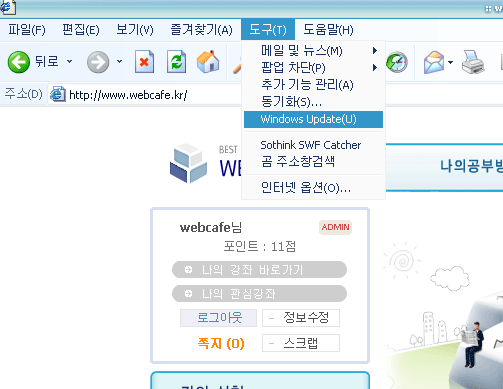Viewport: 503px width, 389px height.
Task: Refresh the page with green arrows icon
Action: (176, 62)
